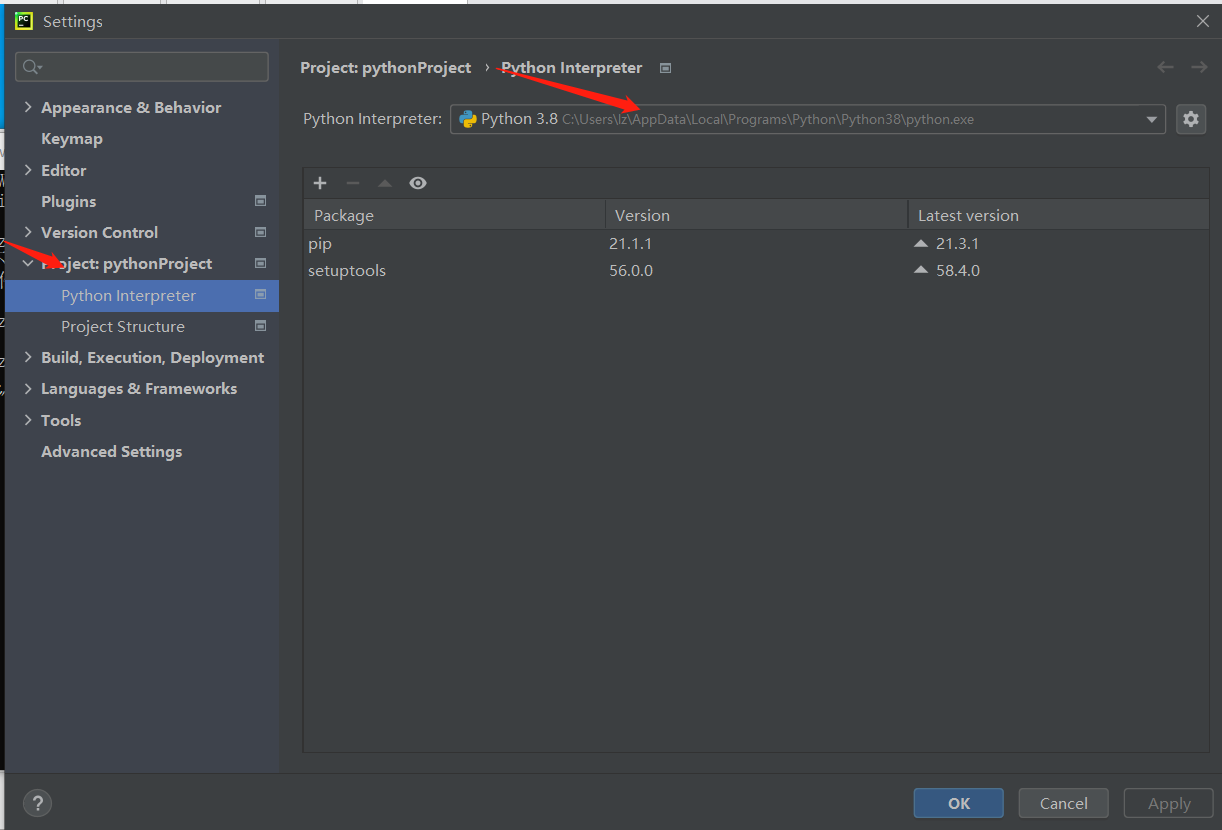
Task: Click the PyCharm logo in title bar
Action: pos(24,21)
